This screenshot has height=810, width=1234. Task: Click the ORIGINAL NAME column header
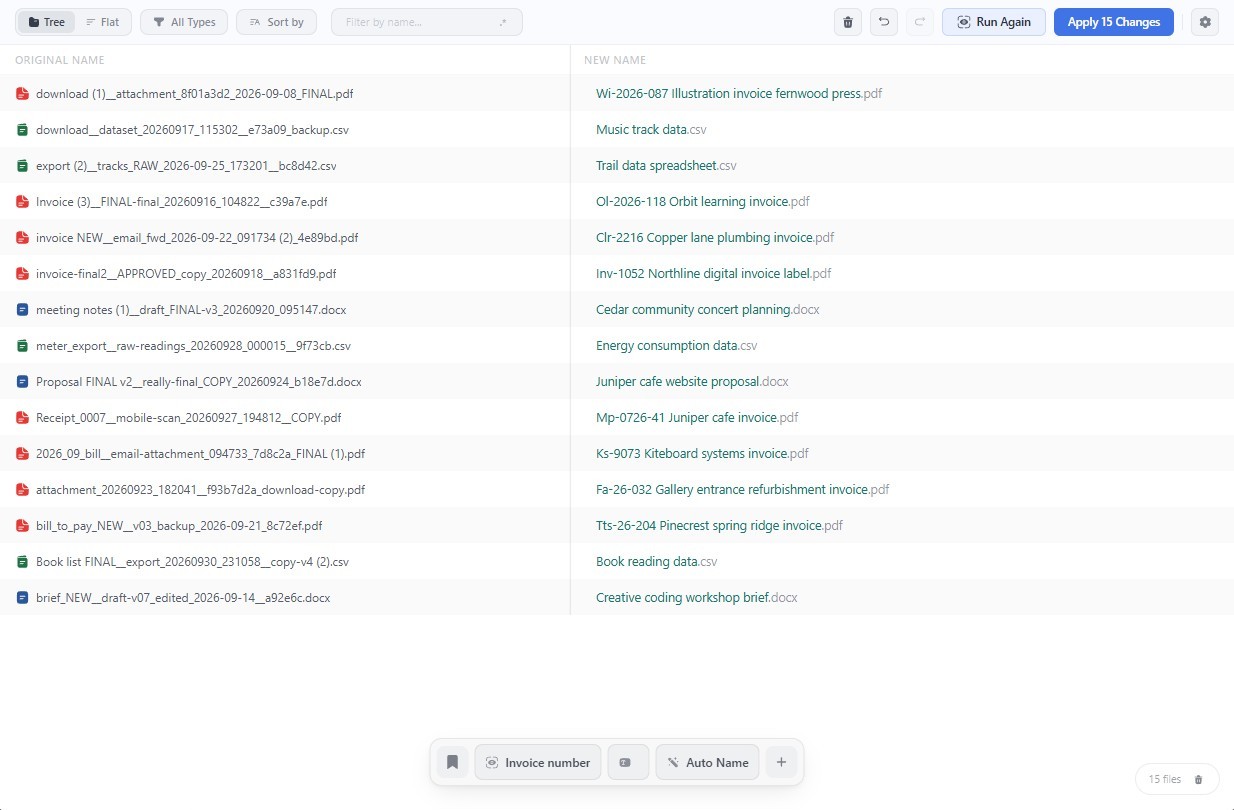pos(60,60)
